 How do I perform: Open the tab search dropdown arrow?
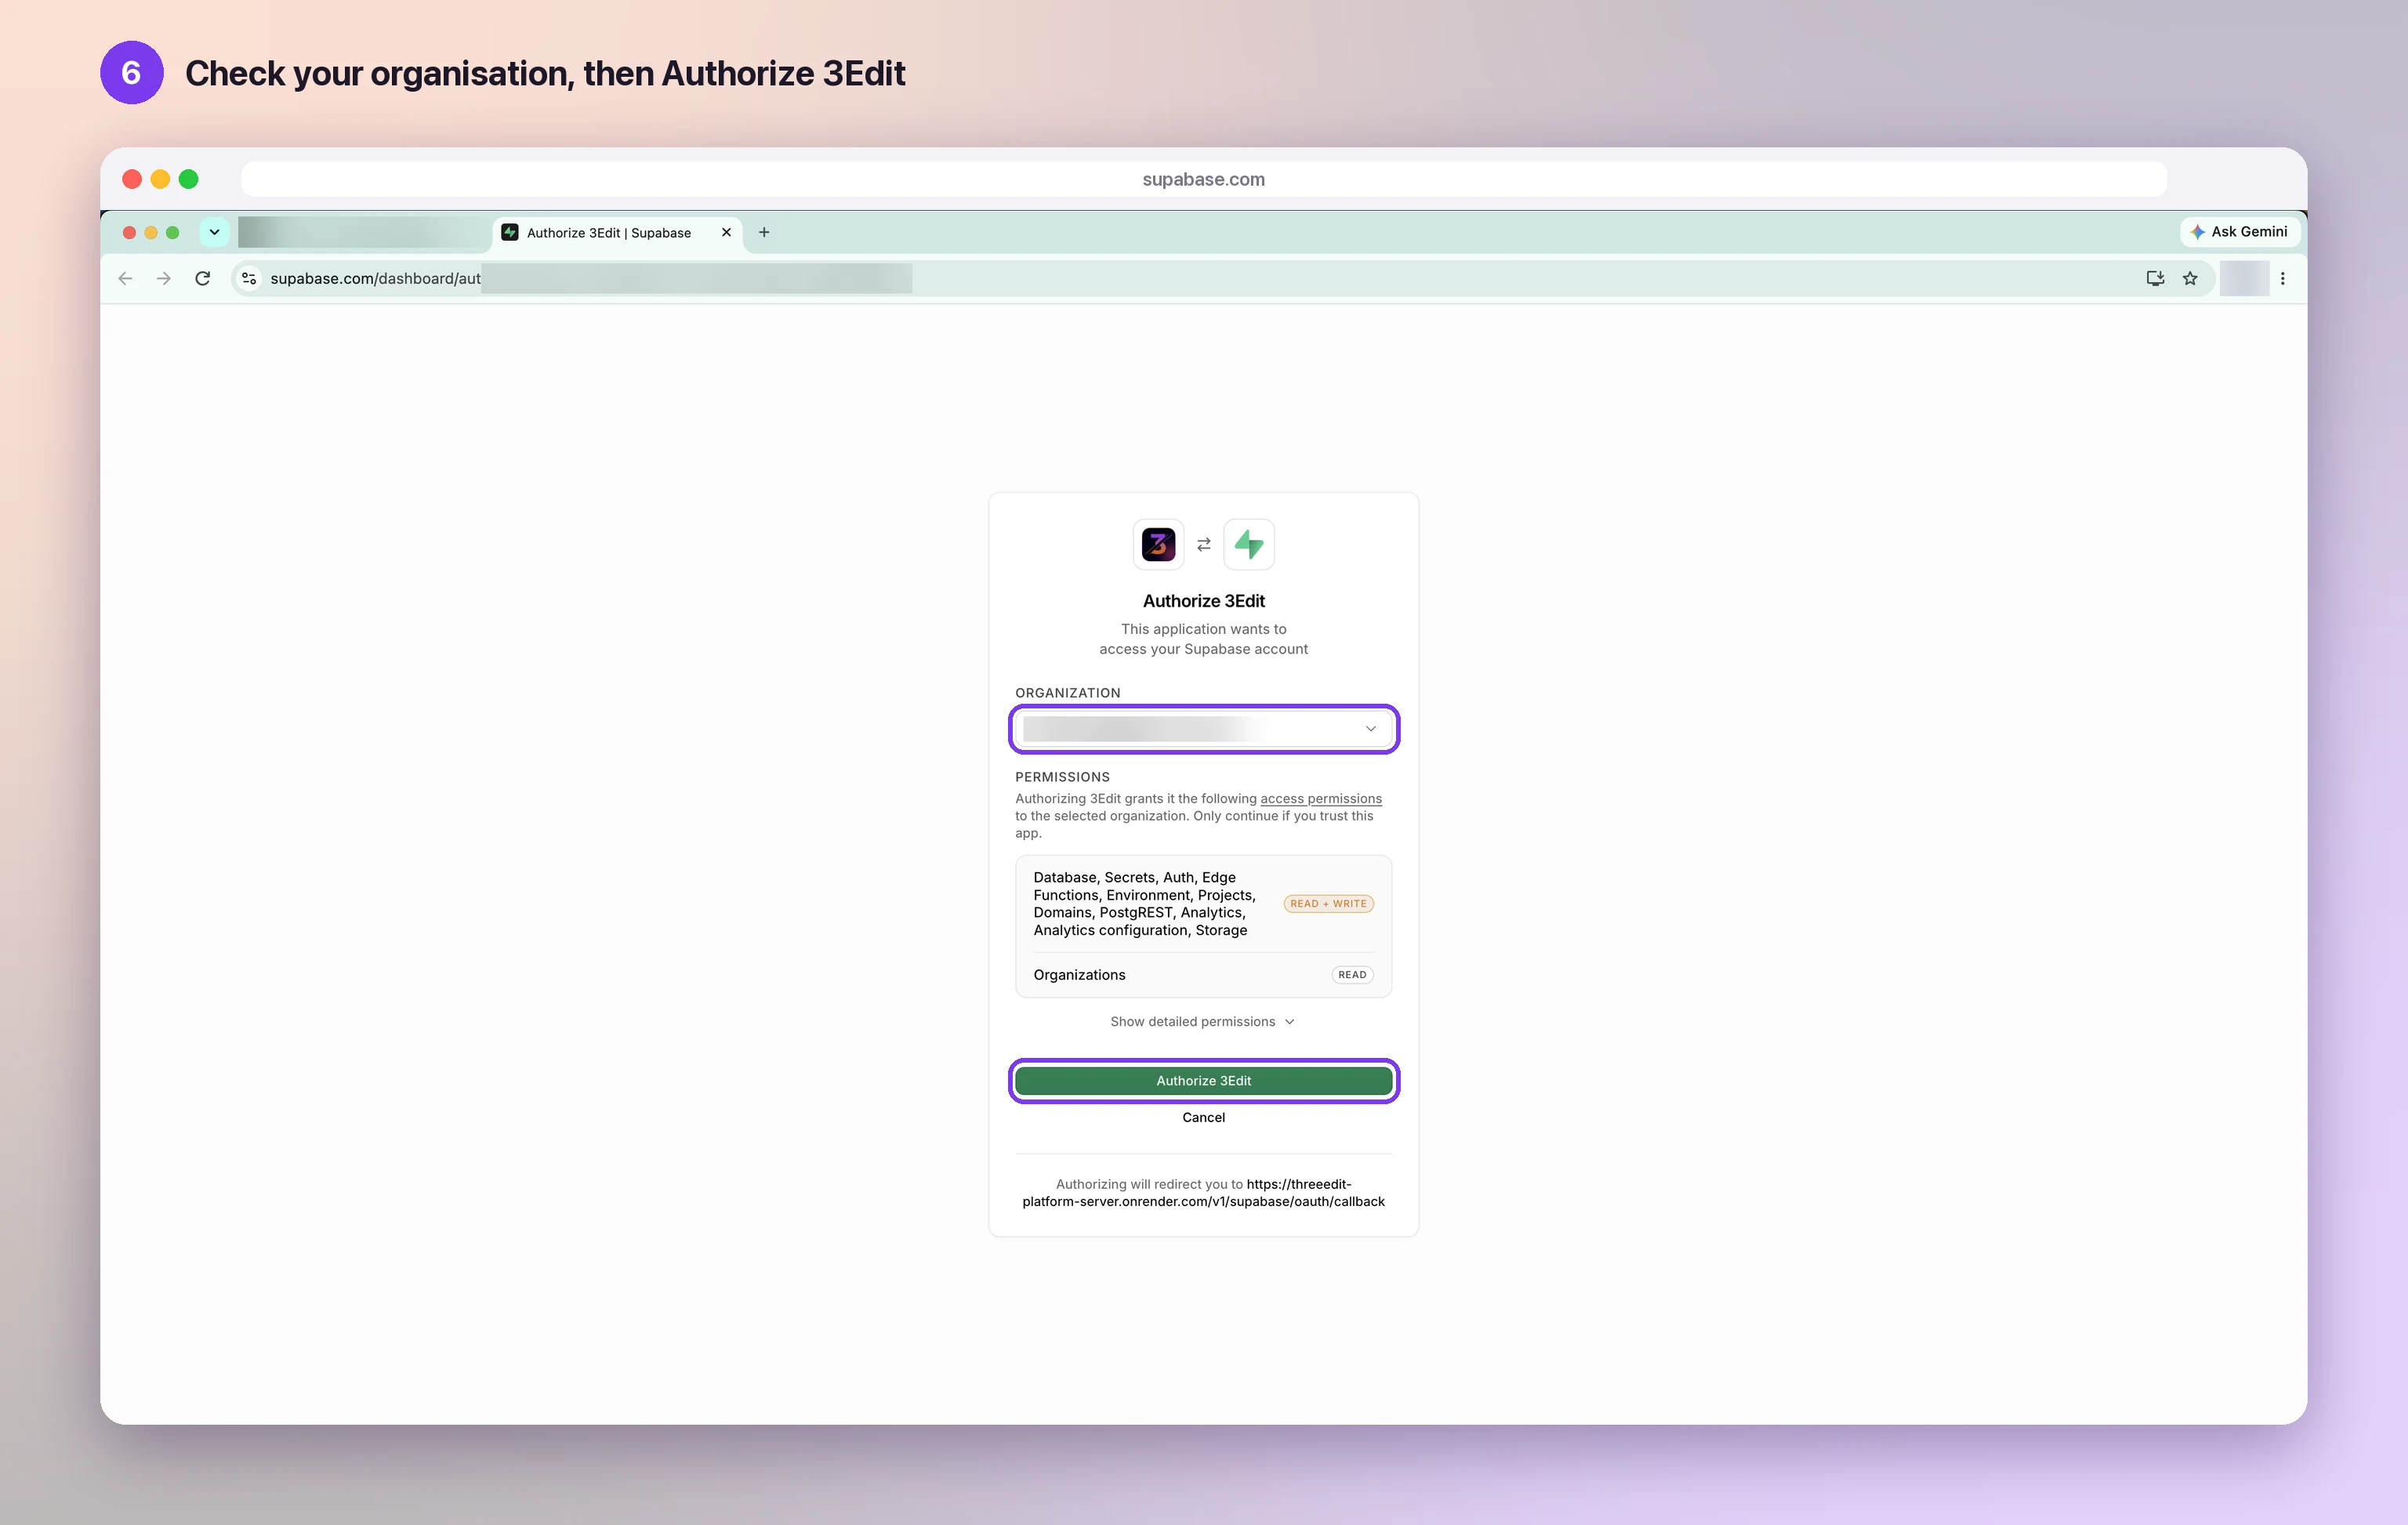pos(214,232)
